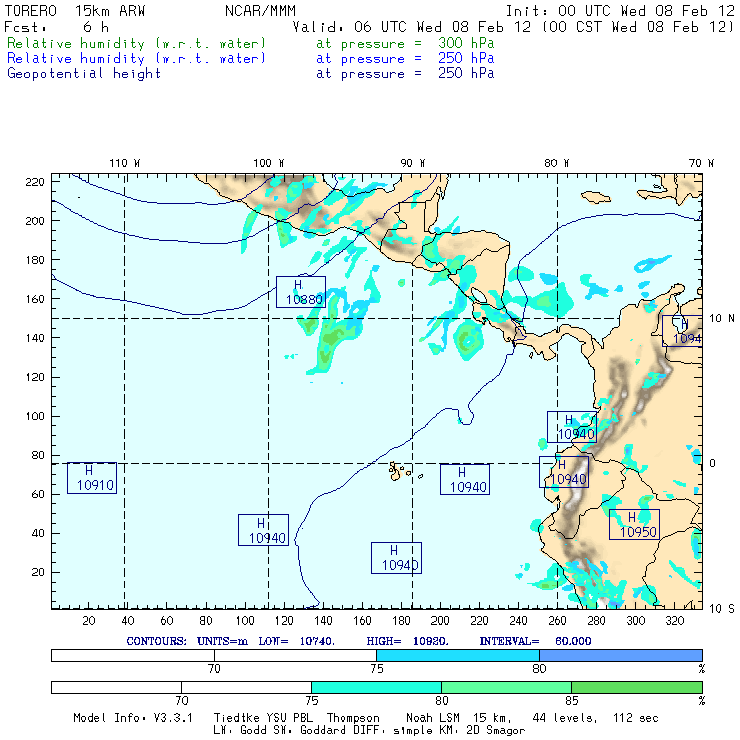
Task: Click the '85' tick label on the colorbar
Action: point(572,700)
